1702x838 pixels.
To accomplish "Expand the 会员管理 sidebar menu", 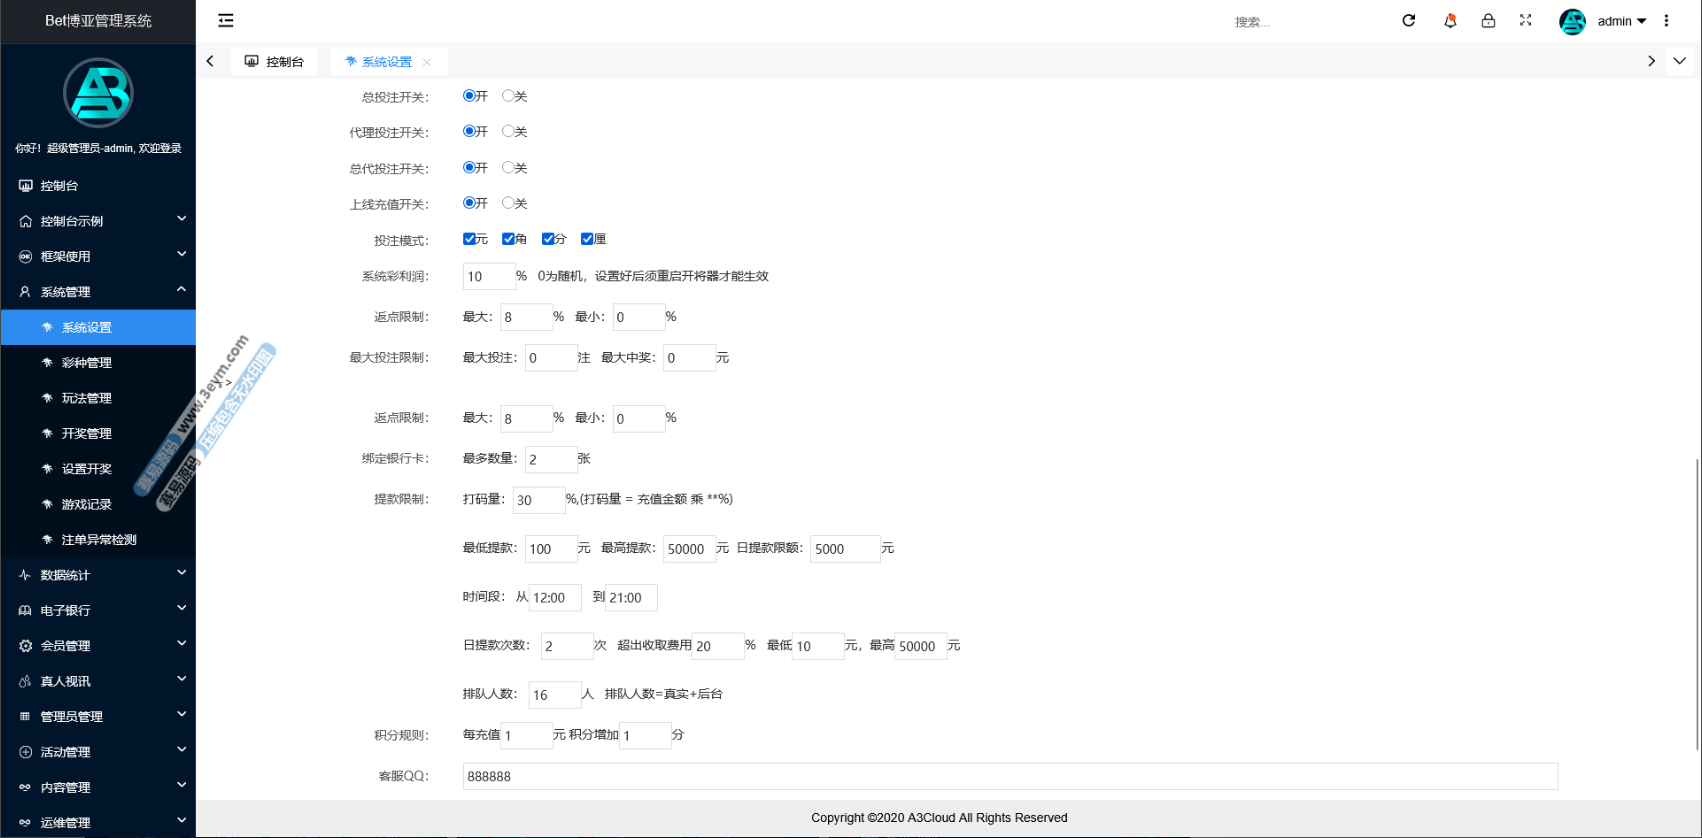I will (98, 646).
